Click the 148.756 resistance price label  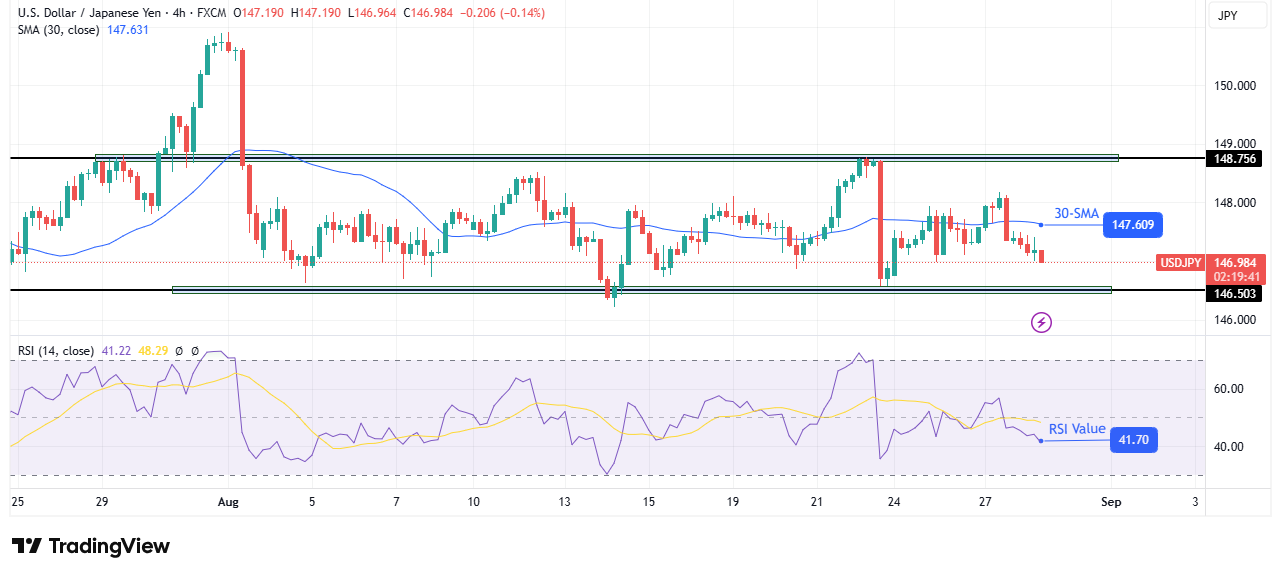coord(1235,158)
